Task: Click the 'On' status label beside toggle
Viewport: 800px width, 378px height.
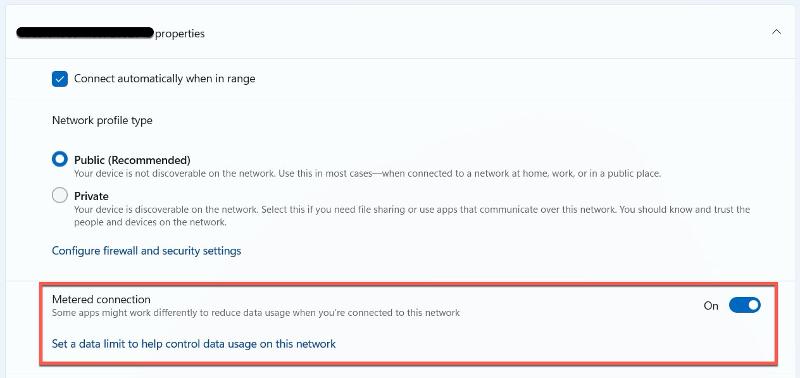Action: [711, 306]
